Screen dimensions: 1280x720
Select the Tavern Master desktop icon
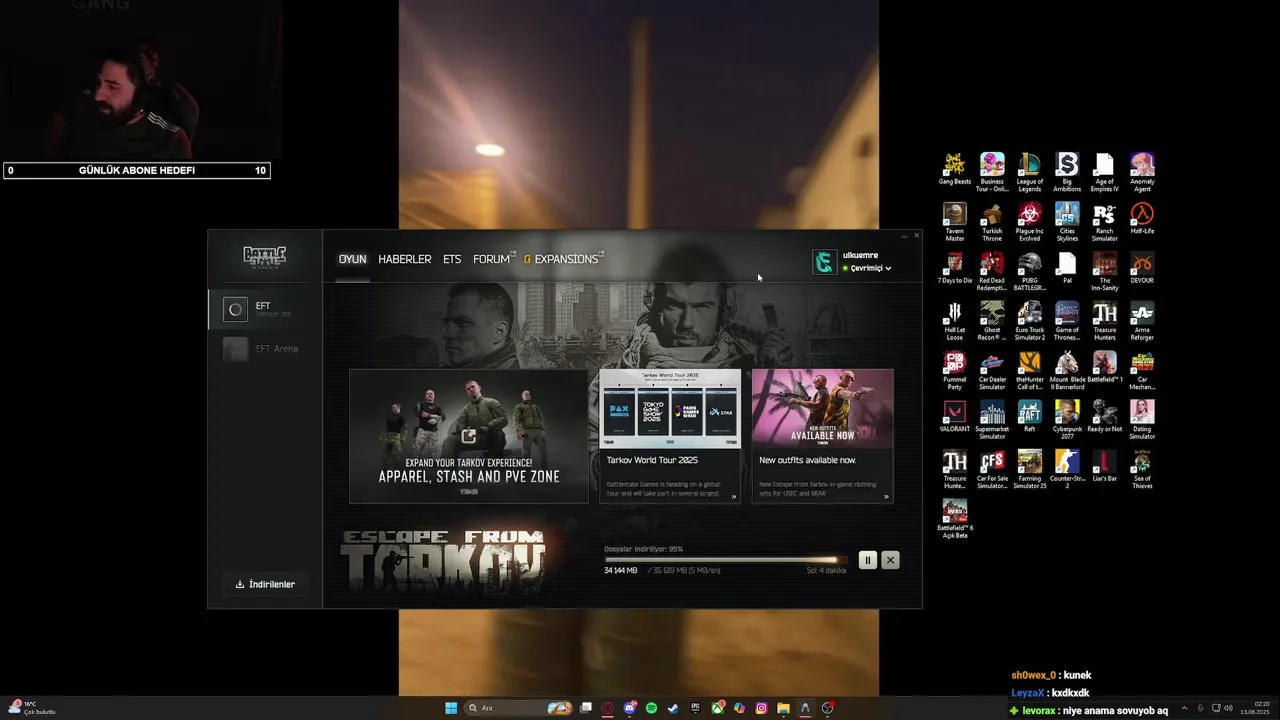pos(955,222)
